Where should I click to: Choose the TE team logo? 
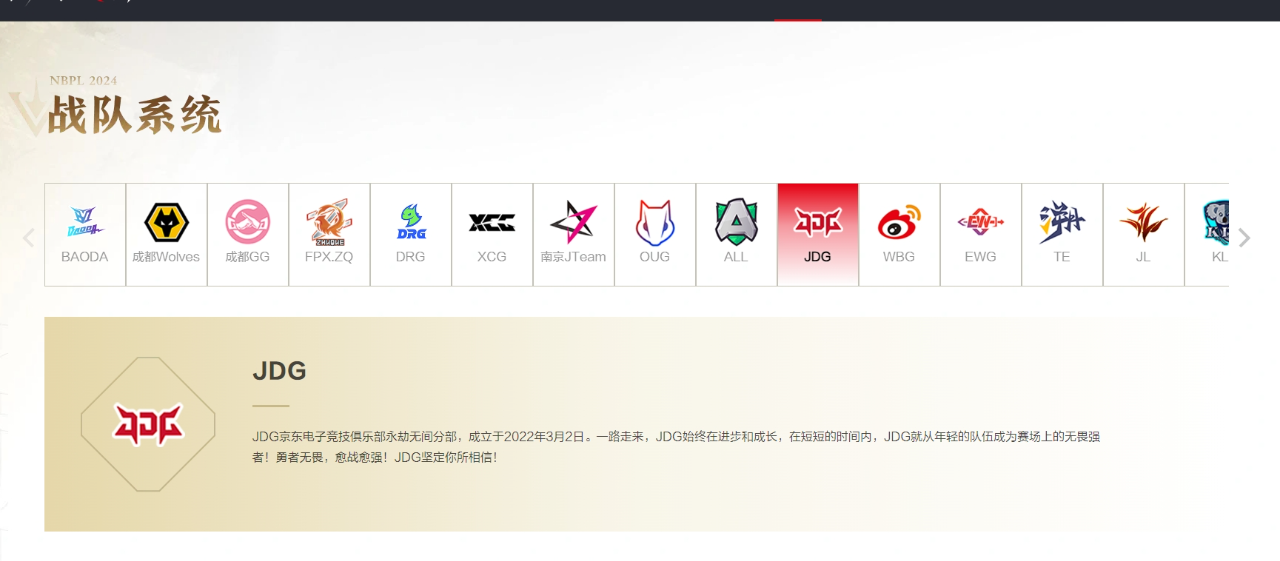pos(1062,222)
